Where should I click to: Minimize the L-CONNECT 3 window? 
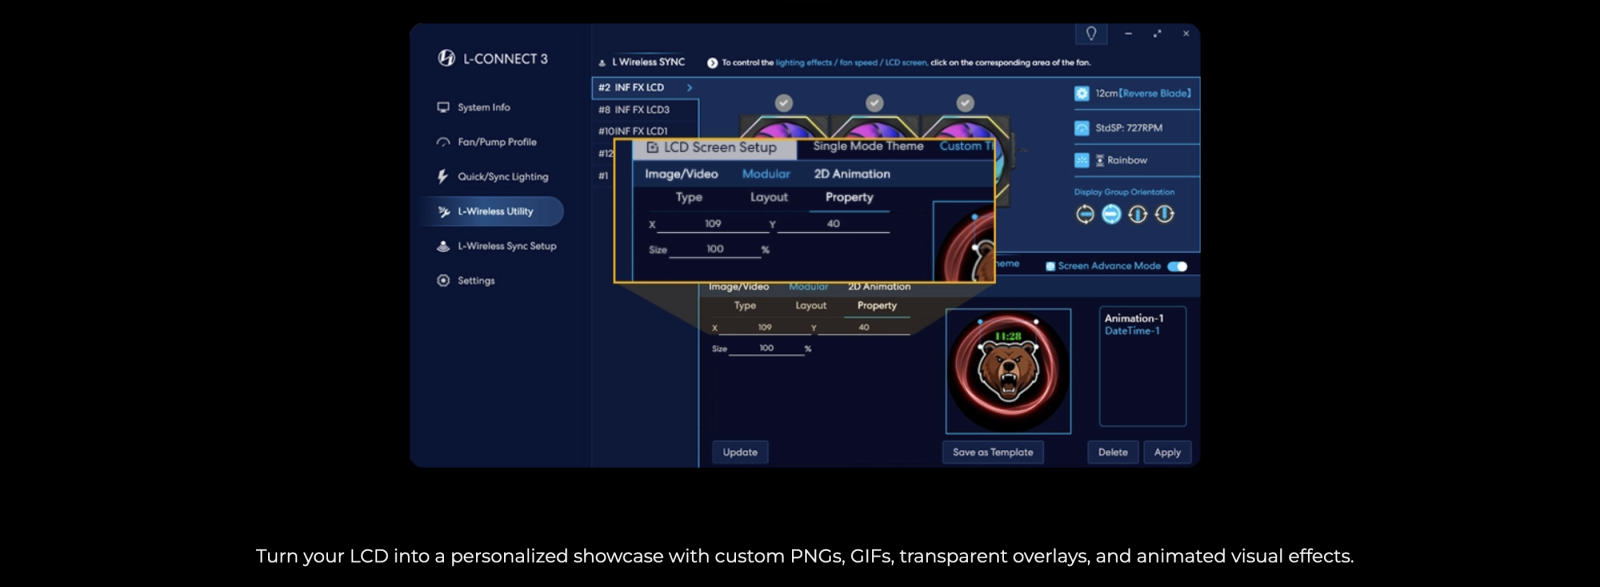pos(1128,33)
